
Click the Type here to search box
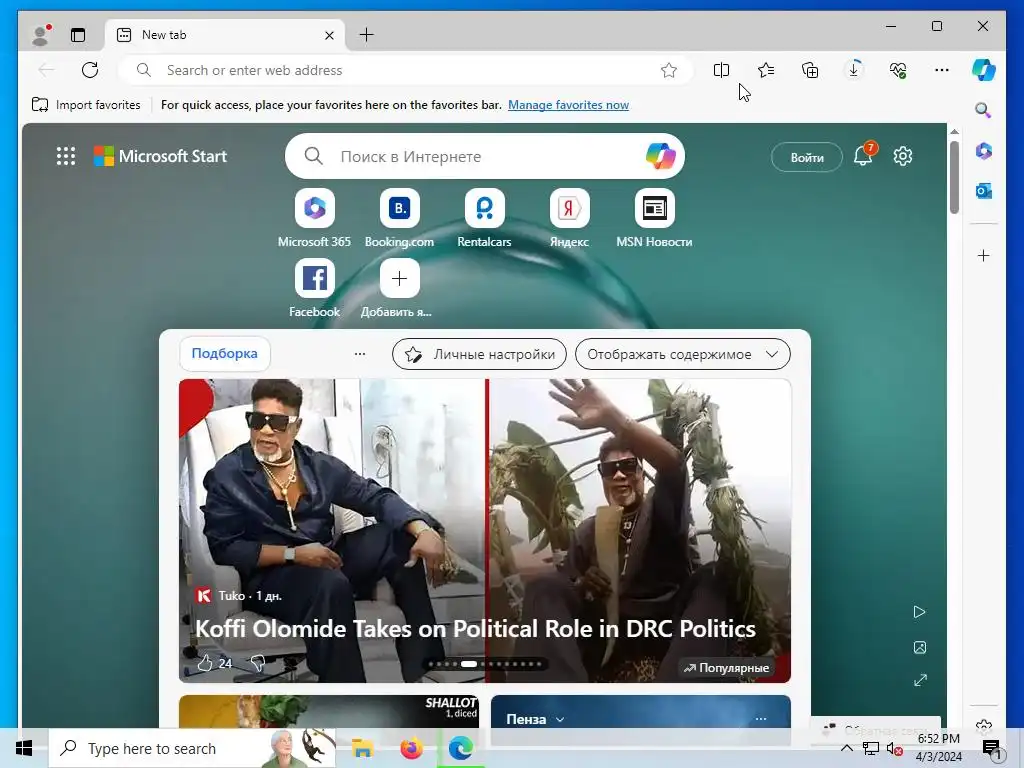point(193,748)
